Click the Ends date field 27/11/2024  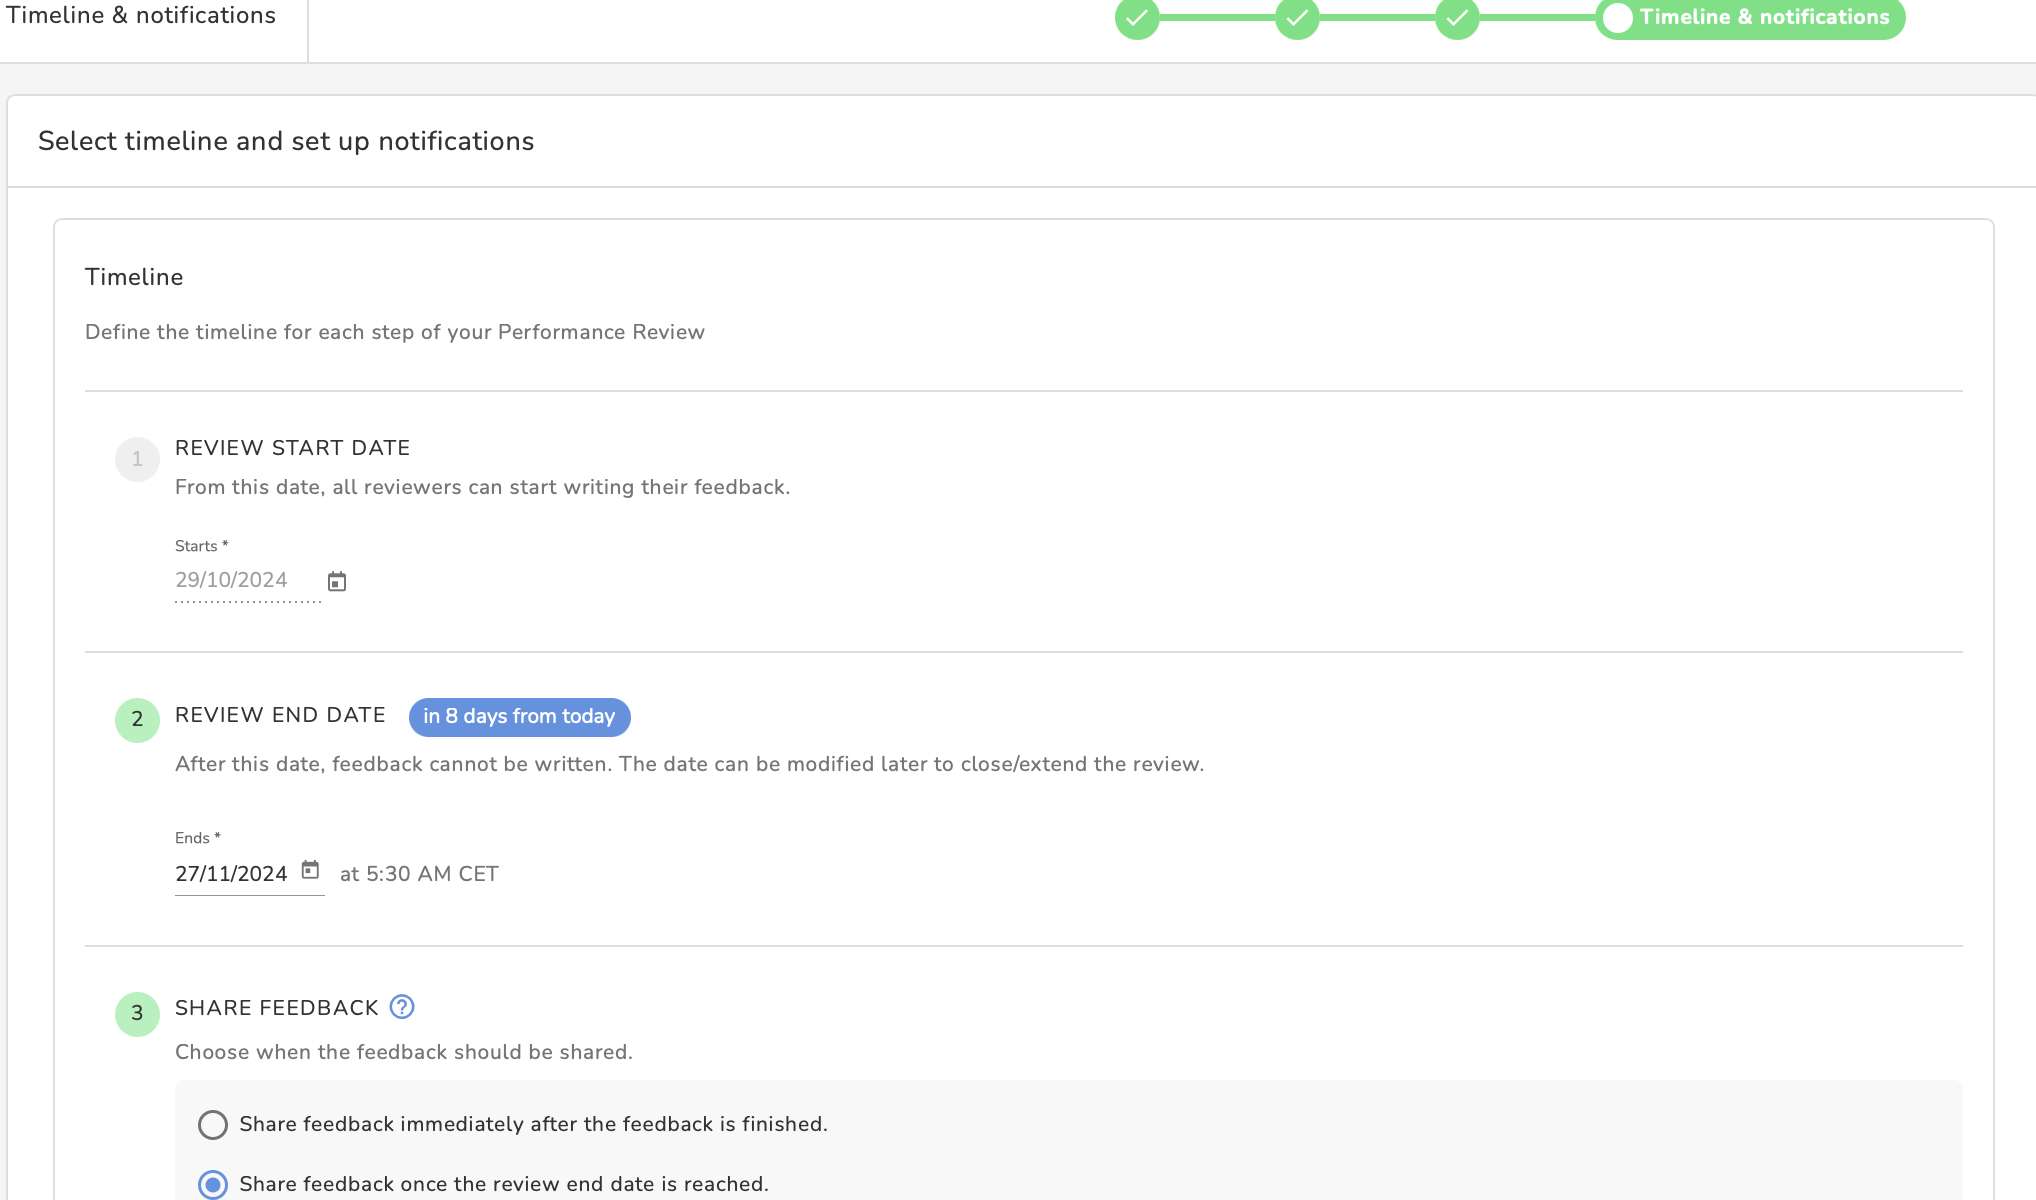tap(232, 874)
